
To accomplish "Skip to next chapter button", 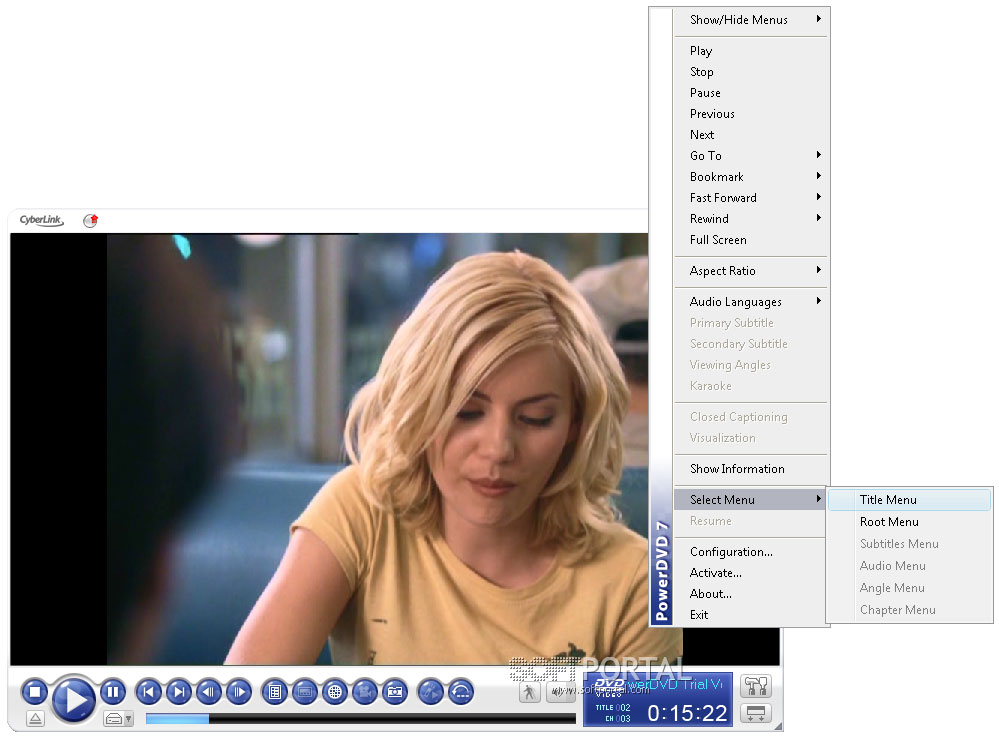I will click(178, 691).
